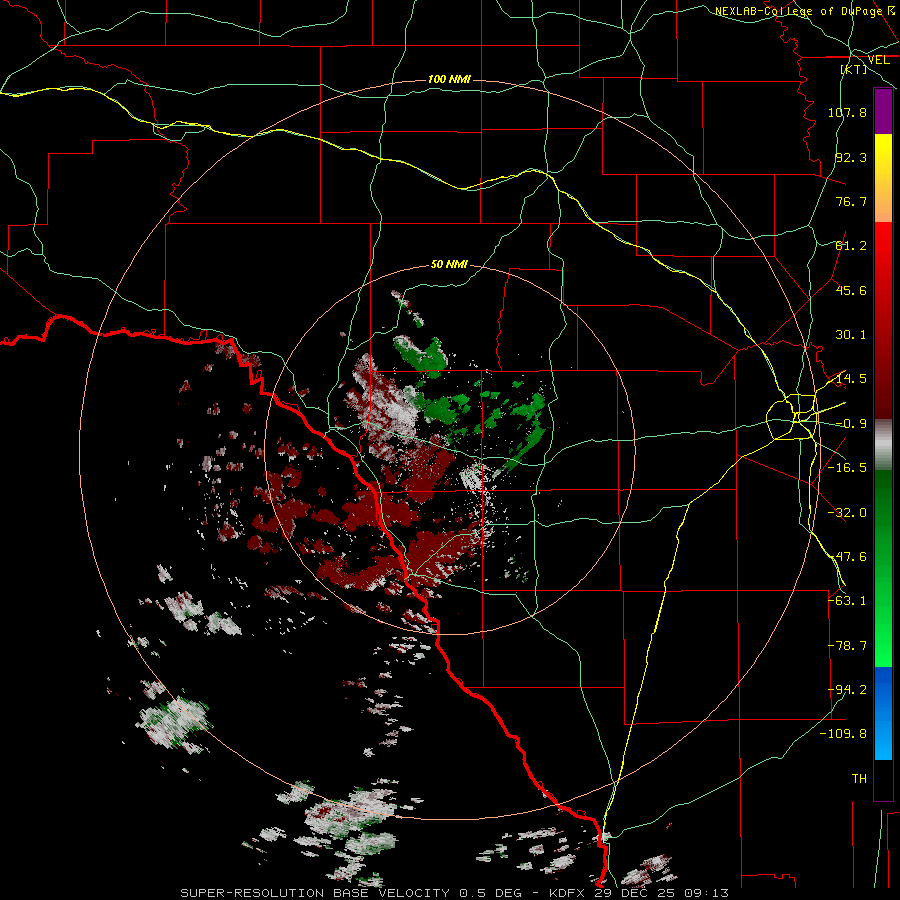Viewport: 900px width, 900px height.
Task: Pick the purple segment of the velocity color bar
Action: click(x=883, y=111)
